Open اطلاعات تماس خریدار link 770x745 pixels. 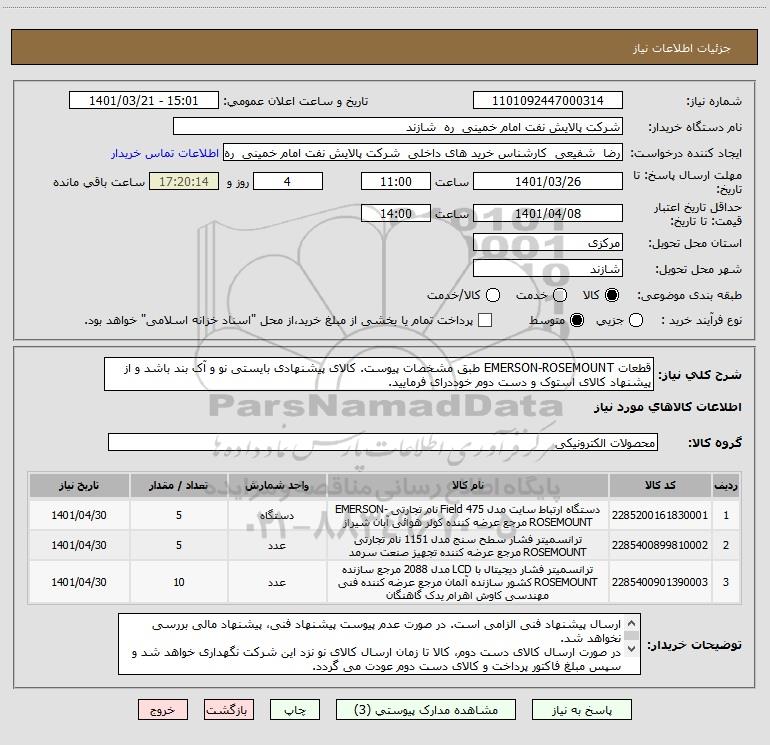165,153
